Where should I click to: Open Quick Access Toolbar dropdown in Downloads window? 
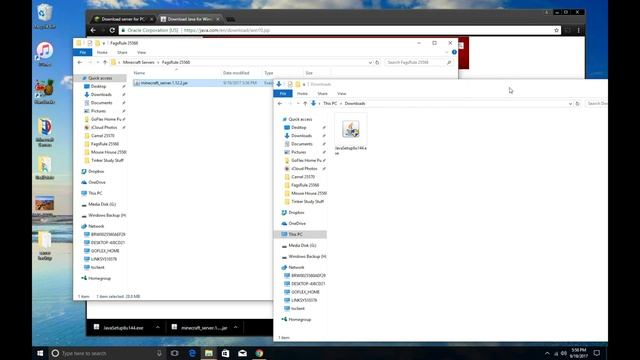click(304, 84)
